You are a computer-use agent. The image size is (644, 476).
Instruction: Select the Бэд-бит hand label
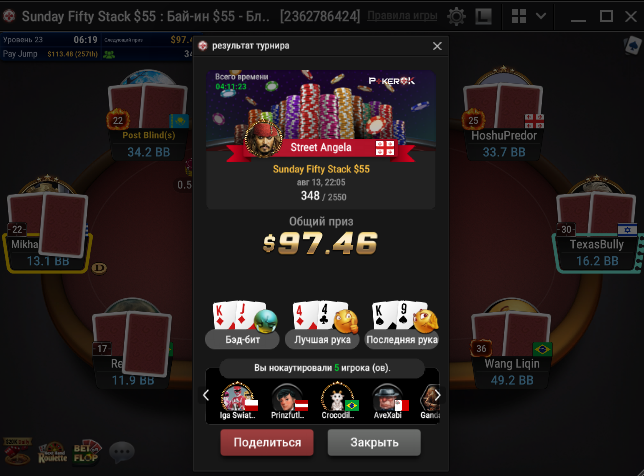click(x=242, y=340)
